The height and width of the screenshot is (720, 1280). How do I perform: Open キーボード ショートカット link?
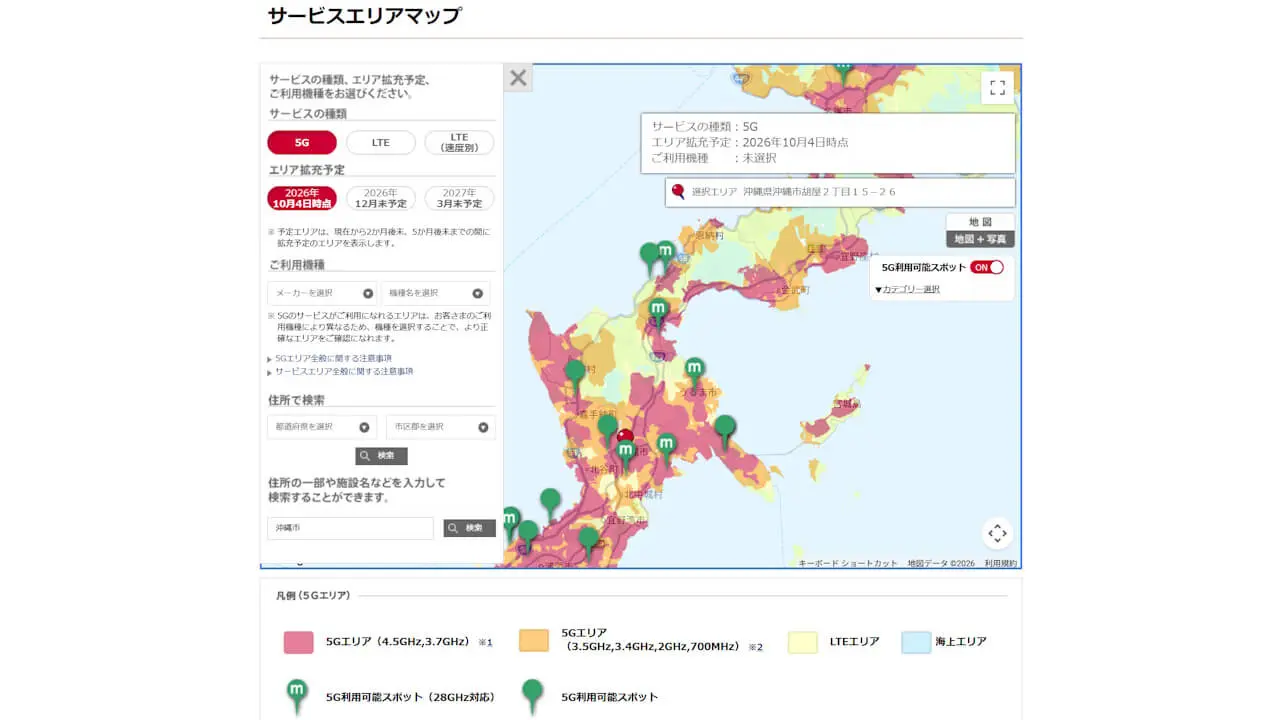(x=848, y=563)
